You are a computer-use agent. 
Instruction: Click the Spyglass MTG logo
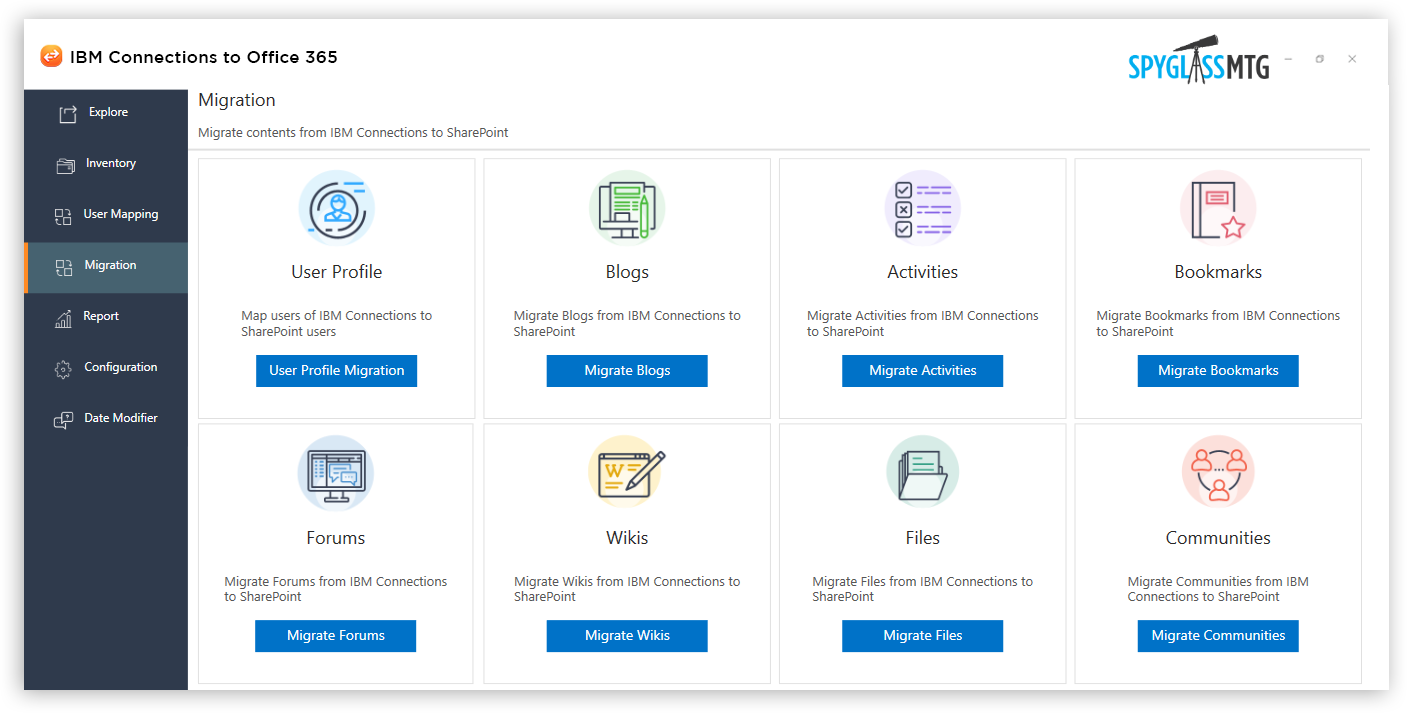click(x=1199, y=61)
